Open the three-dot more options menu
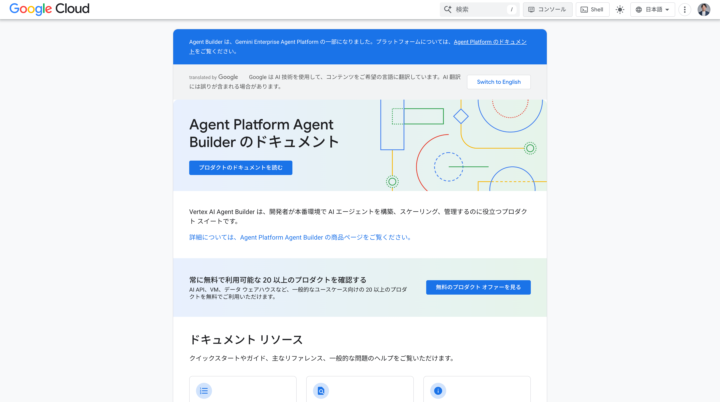This screenshot has width=720, height=402. tap(685, 9)
